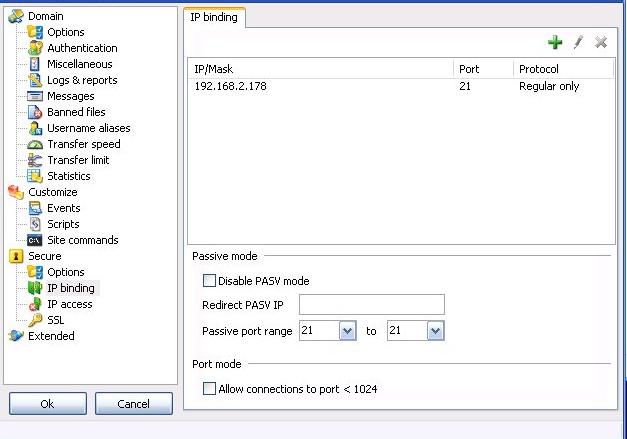
Task: Click the Ok button
Action: pyautogui.click(x=48, y=403)
